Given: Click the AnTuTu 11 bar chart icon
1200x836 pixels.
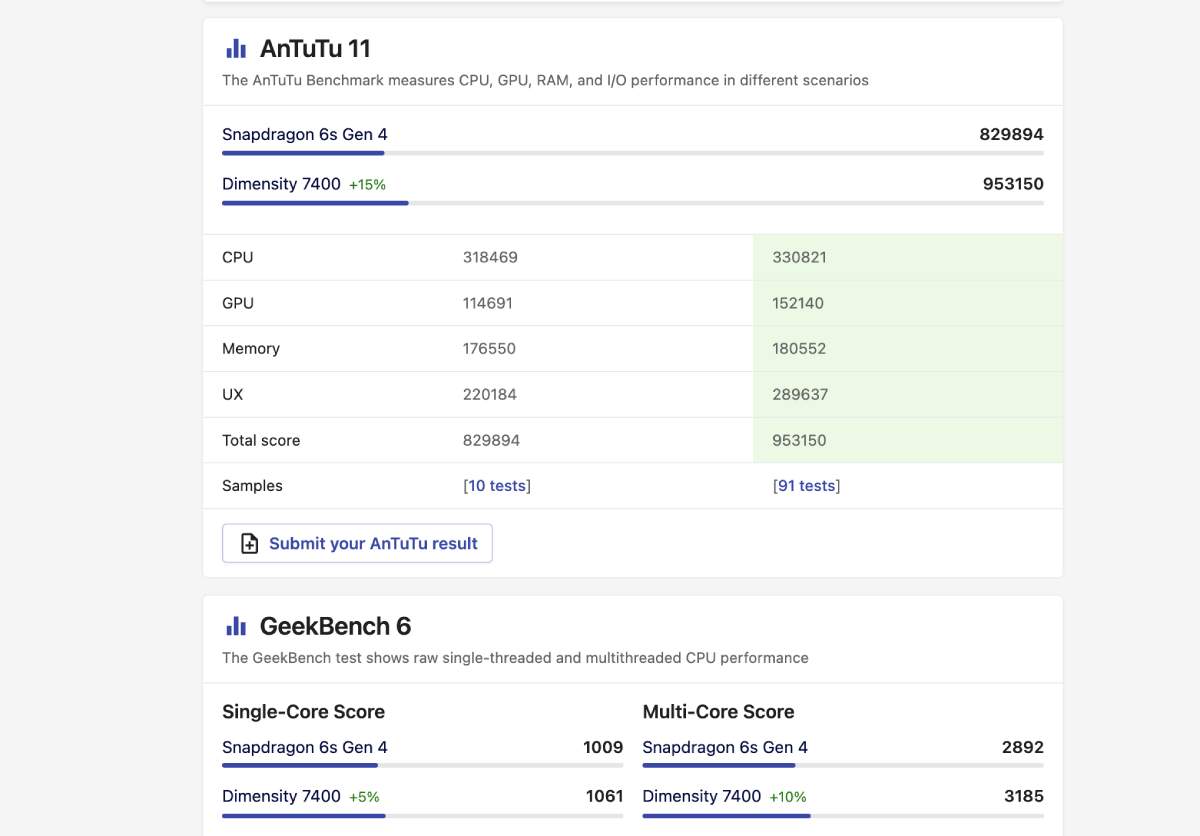Looking at the screenshot, I should [236, 48].
